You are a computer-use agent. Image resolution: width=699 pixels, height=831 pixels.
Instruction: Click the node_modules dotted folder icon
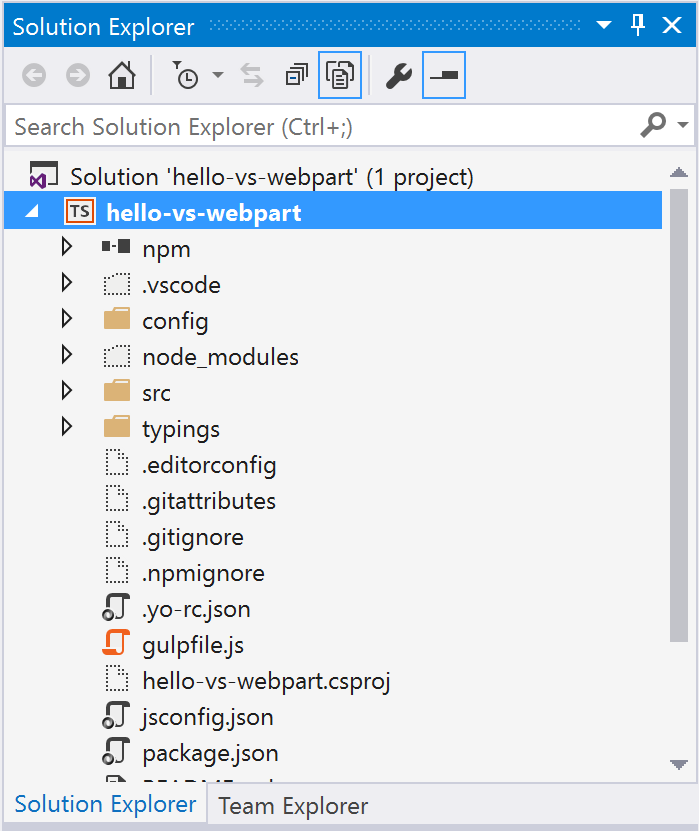tap(117, 356)
